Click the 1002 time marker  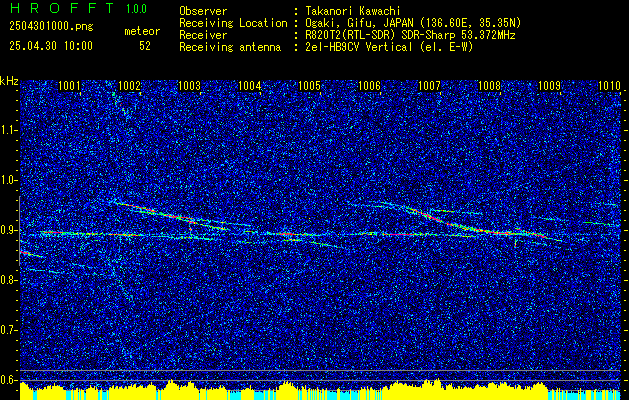point(130,86)
